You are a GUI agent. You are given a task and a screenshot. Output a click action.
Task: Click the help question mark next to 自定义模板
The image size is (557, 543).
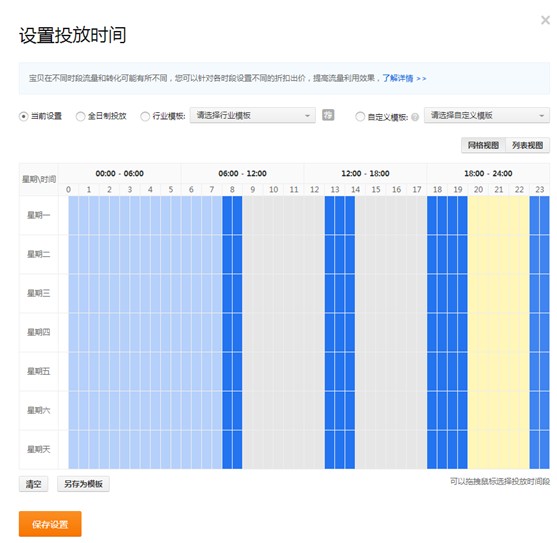tap(415, 117)
